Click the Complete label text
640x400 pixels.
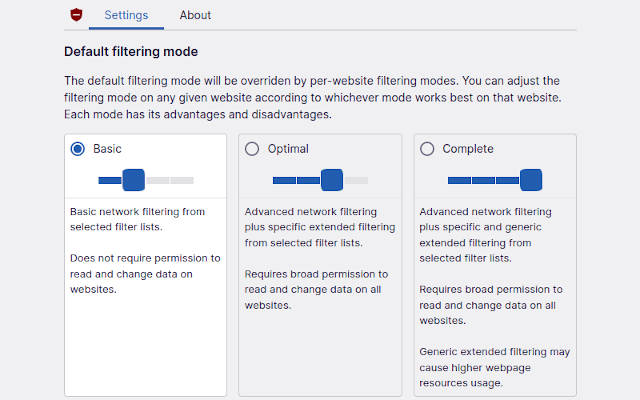(x=468, y=149)
